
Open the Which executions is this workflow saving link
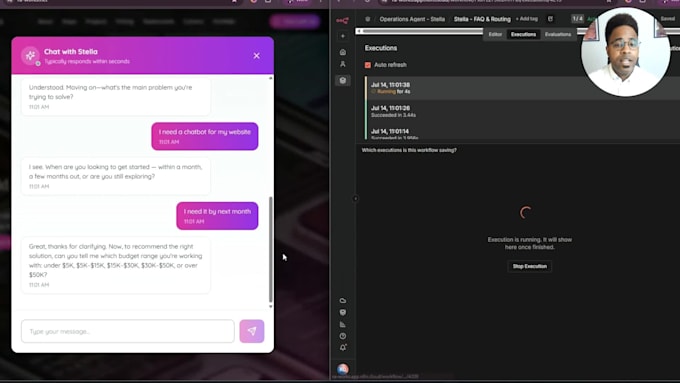pos(409,150)
